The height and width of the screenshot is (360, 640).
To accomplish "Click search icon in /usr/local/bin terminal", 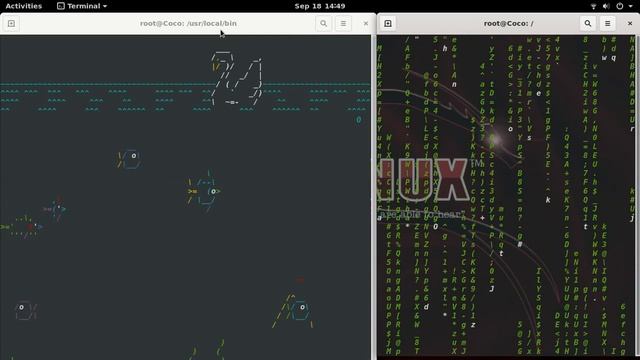I will [x=324, y=24].
